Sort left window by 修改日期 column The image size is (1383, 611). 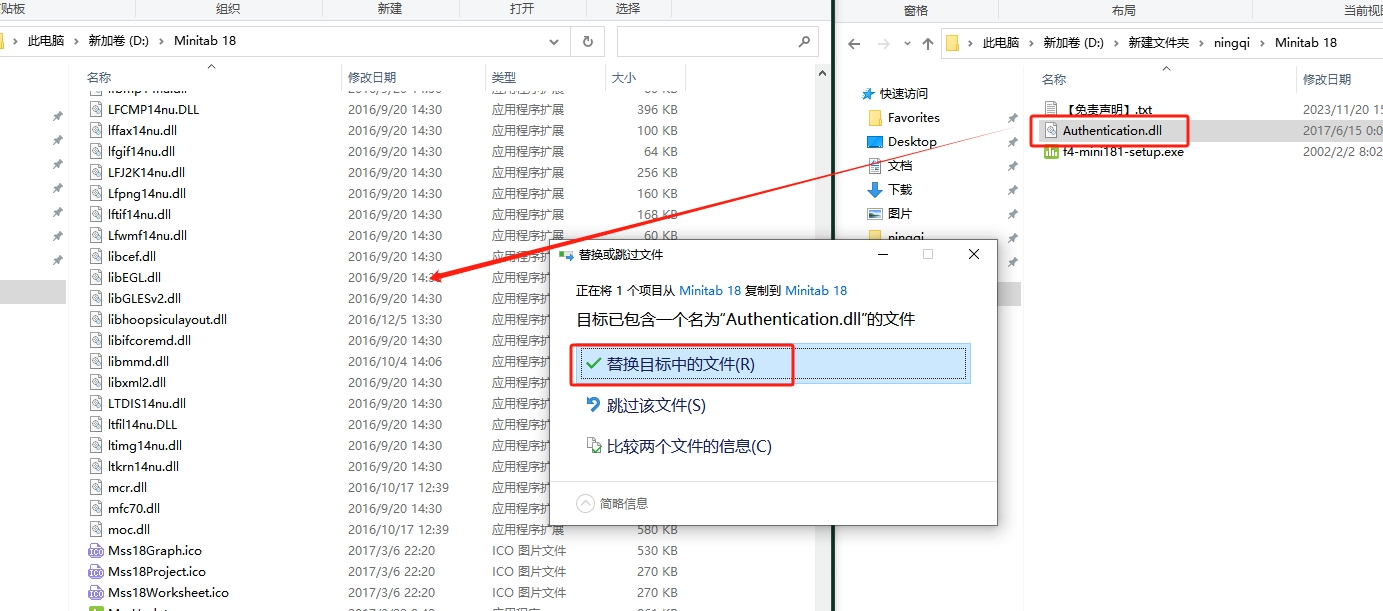[372, 77]
